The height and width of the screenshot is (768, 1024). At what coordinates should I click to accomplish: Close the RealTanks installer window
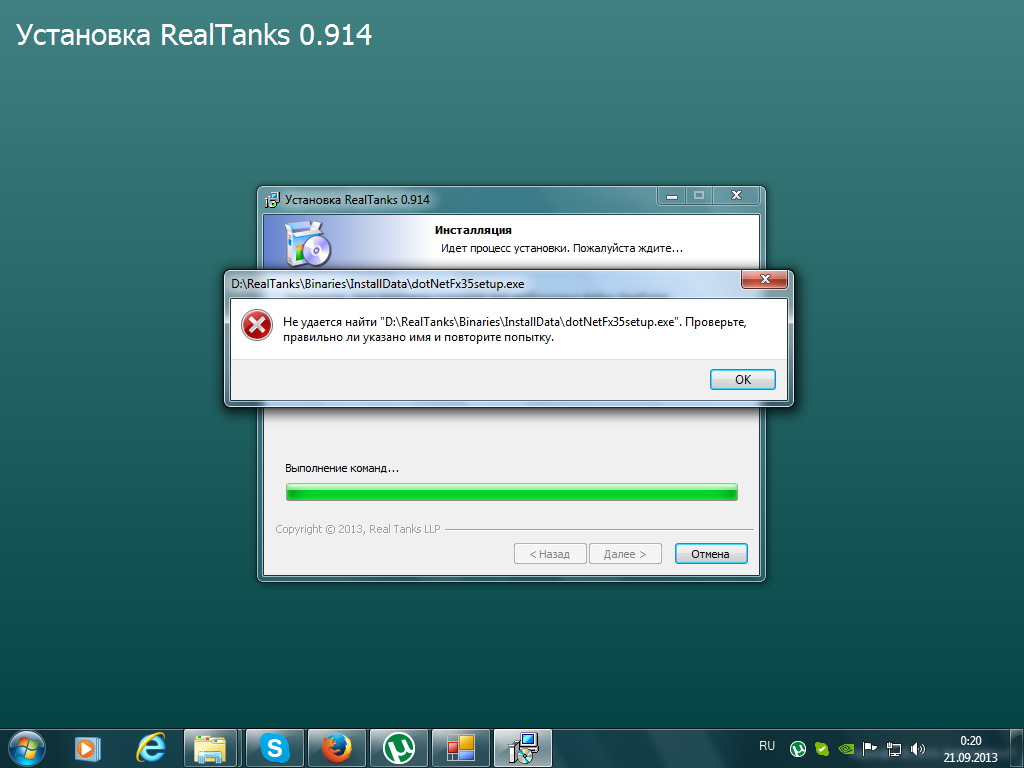pyautogui.click(x=736, y=195)
